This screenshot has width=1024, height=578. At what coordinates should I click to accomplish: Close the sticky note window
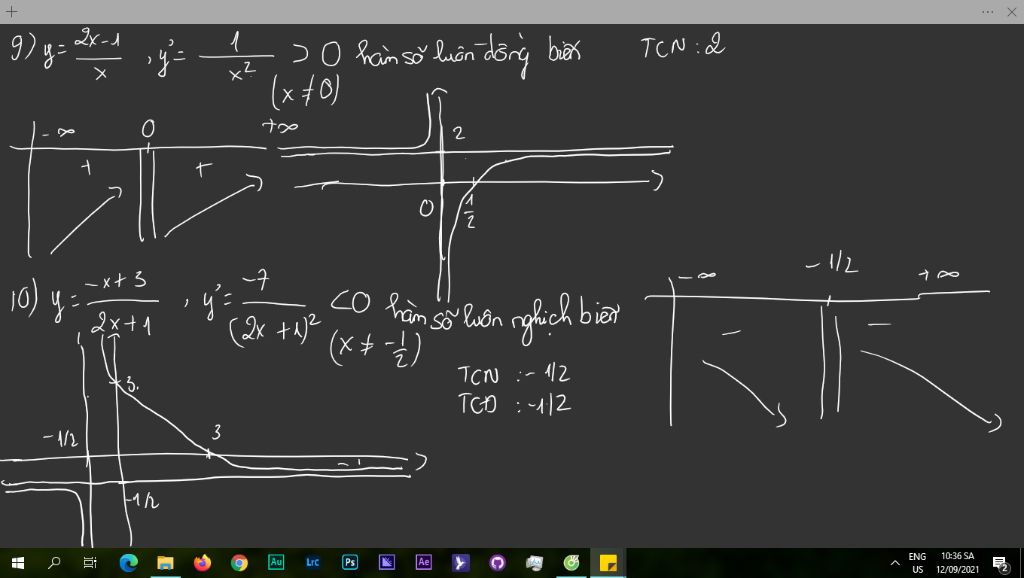coord(1012,12)
